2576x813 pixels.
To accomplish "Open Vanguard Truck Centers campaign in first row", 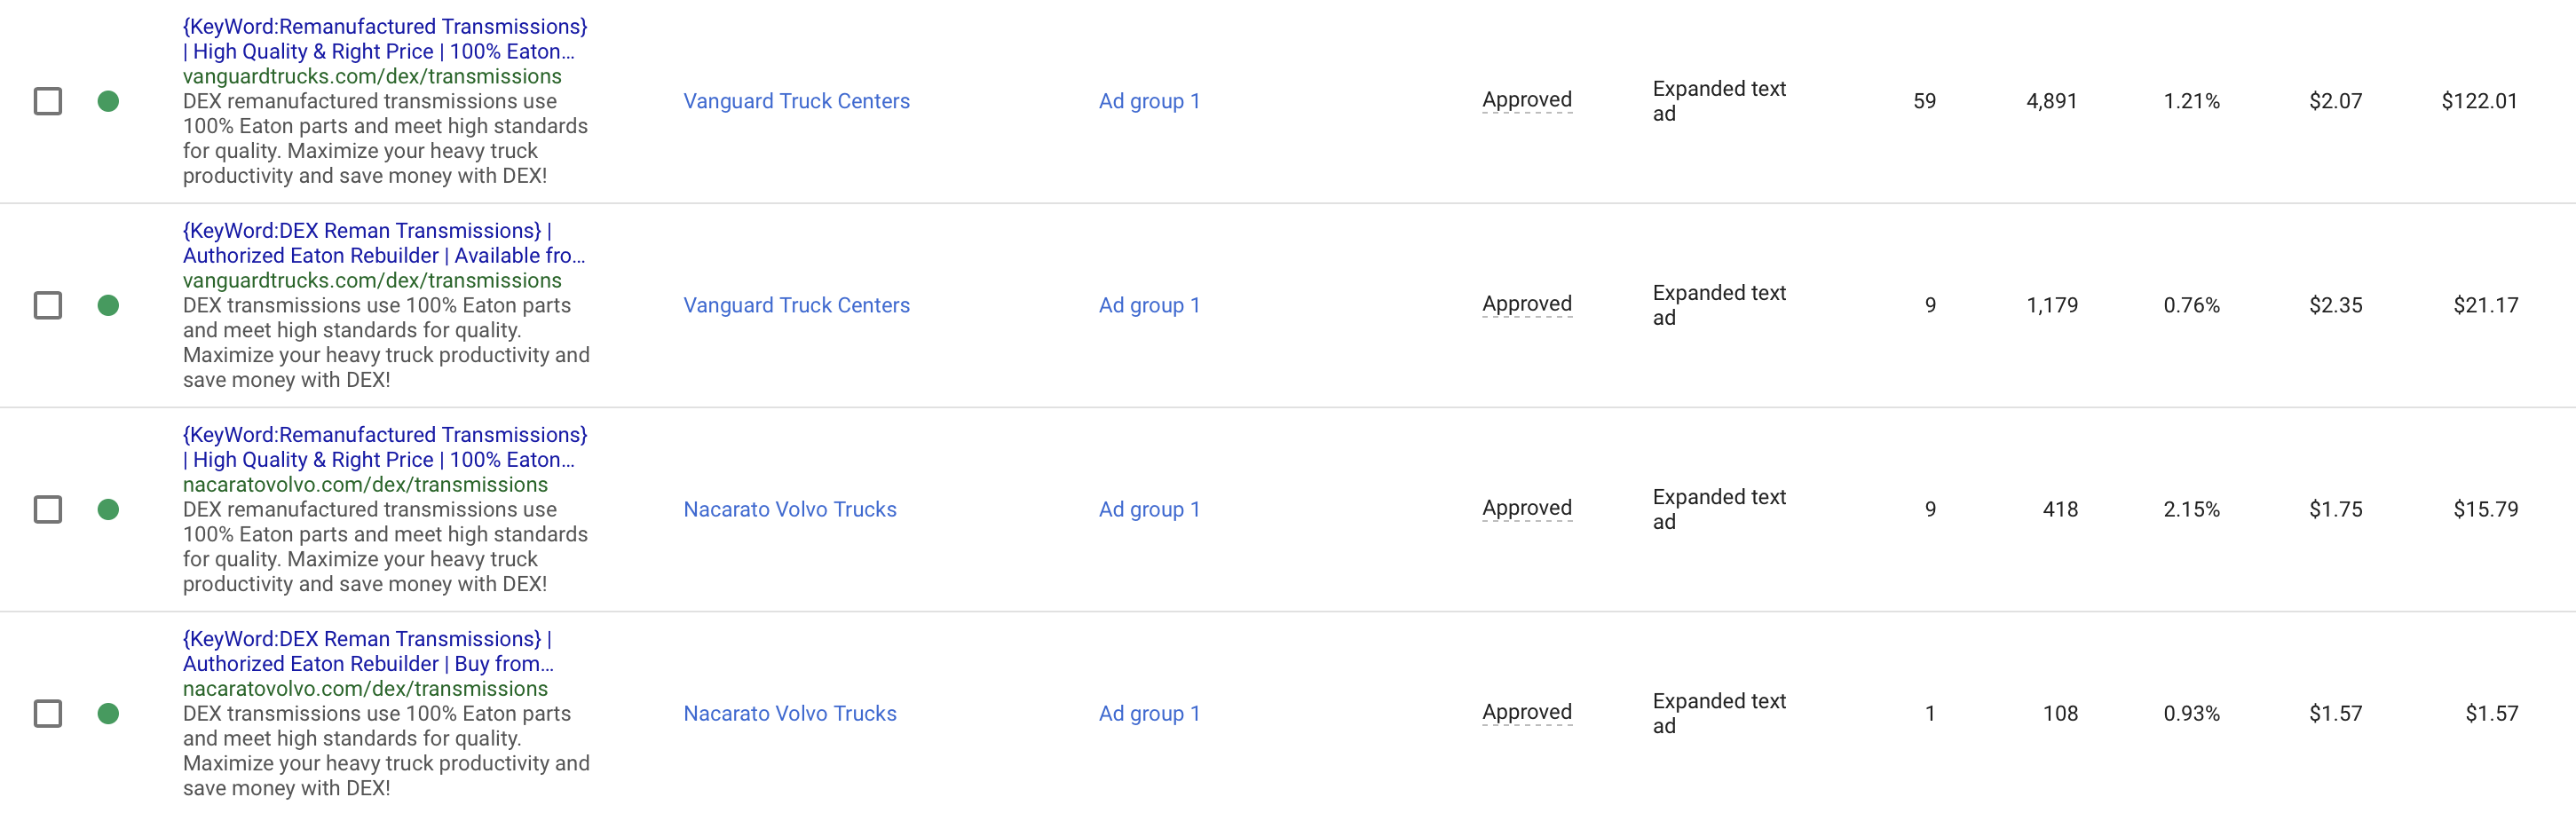I will tap(796, 101).
